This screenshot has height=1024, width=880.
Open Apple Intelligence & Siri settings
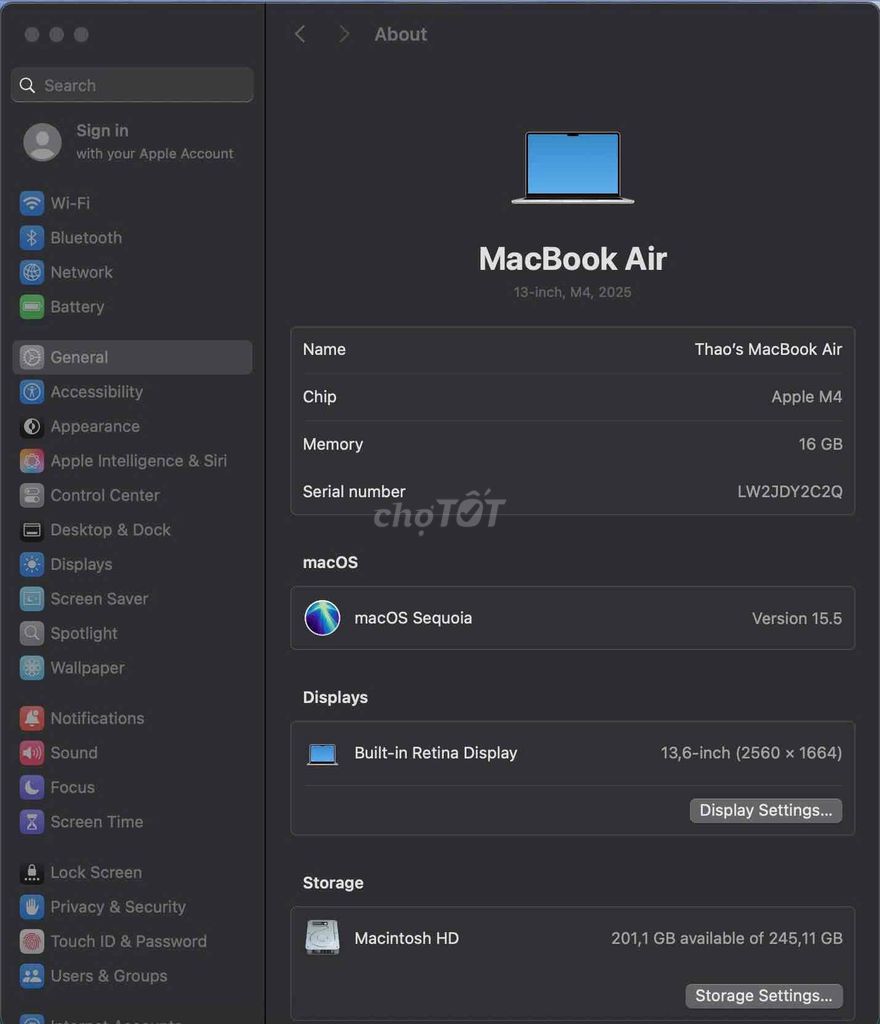click(x=31, y=461)
